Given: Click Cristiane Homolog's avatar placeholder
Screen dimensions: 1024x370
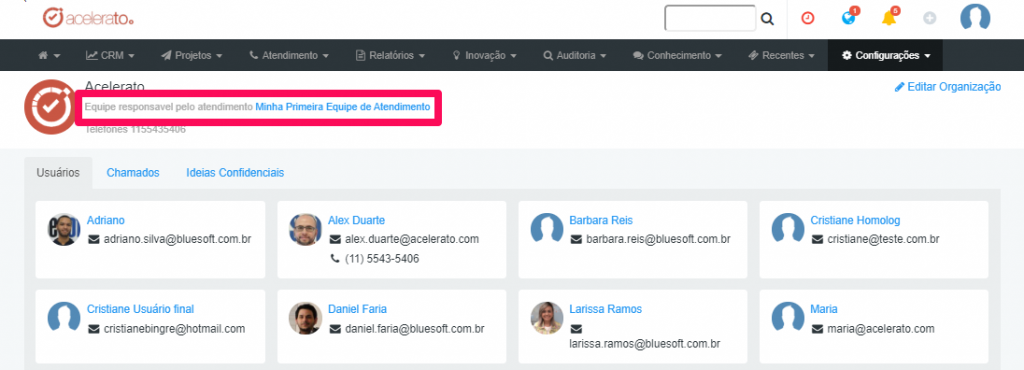Looking at the screenshot, I should pyautogui.click(x=788, y=230).
